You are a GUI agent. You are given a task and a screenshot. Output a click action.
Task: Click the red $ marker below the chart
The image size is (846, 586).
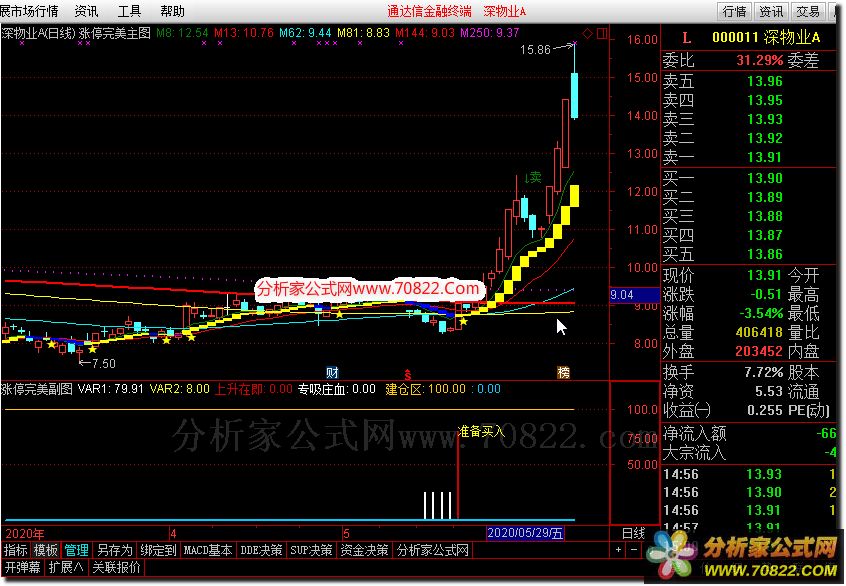pos(408,374)
